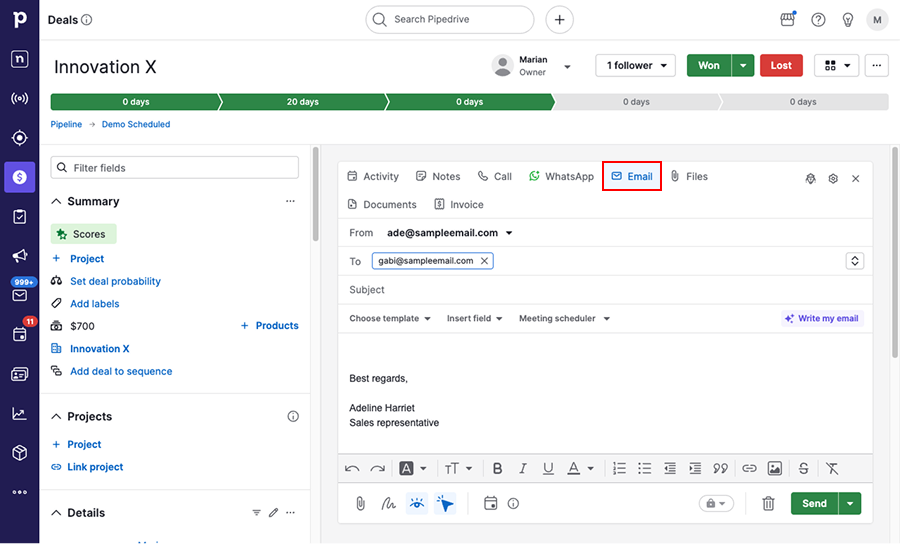Open the Mail inbox icon with 999+ badge
900x544 pixels.
click(x=20, y=295)
